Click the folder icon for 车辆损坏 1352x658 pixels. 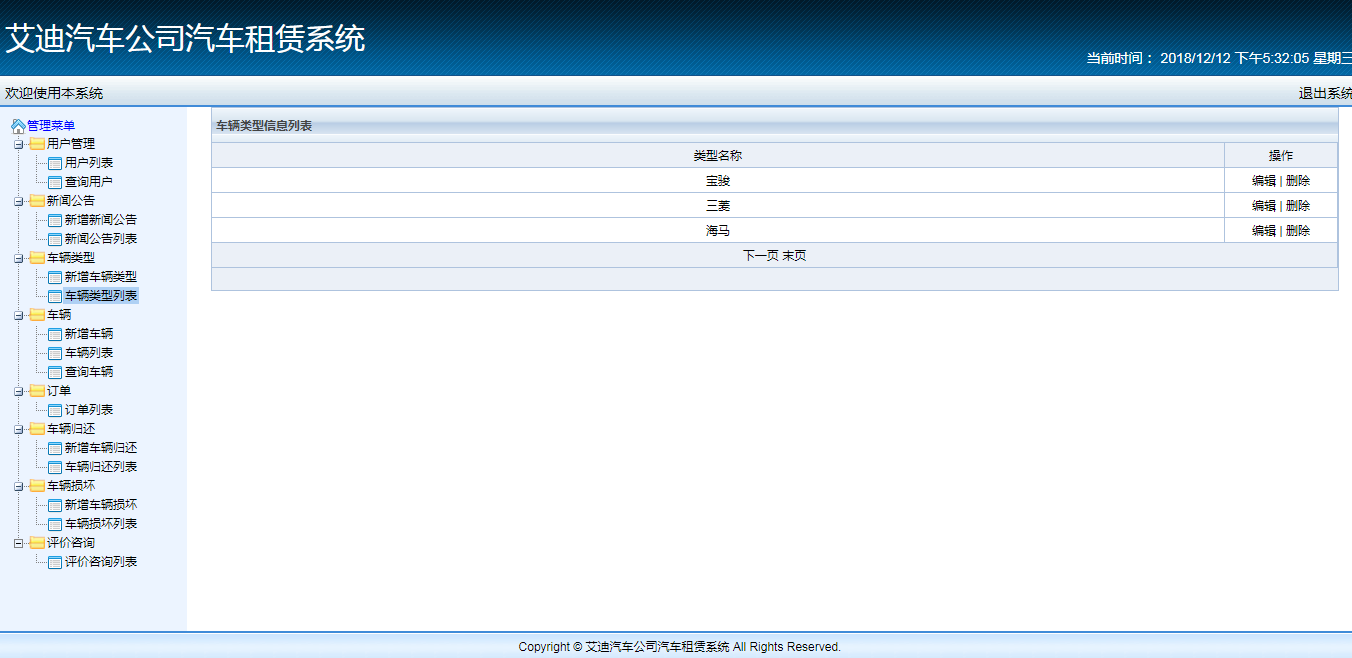37,486
